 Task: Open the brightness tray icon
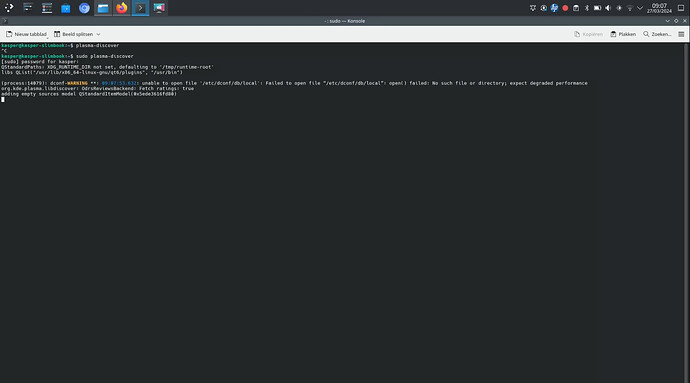(619, 8)
